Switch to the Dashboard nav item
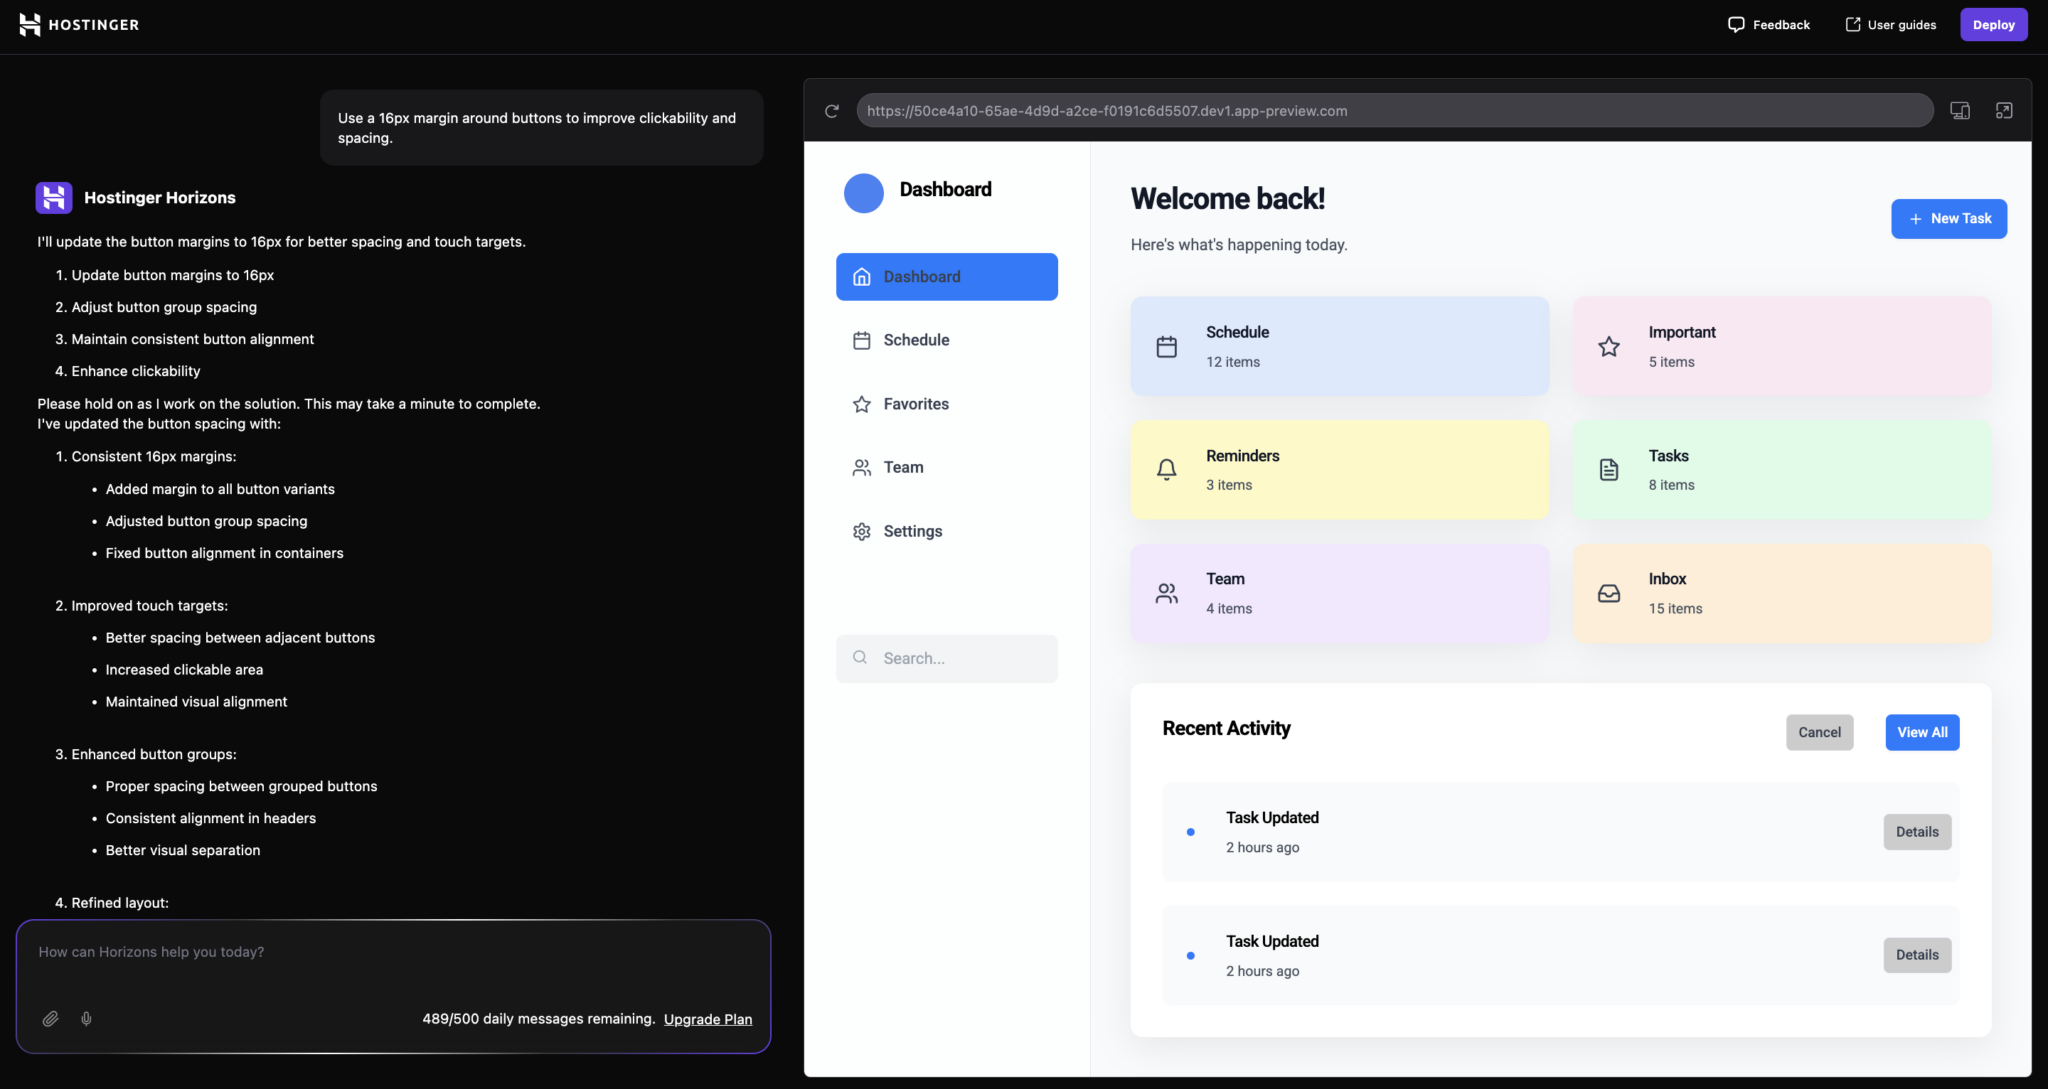Screen dimensions: 2048x1089 click(921, 276)
